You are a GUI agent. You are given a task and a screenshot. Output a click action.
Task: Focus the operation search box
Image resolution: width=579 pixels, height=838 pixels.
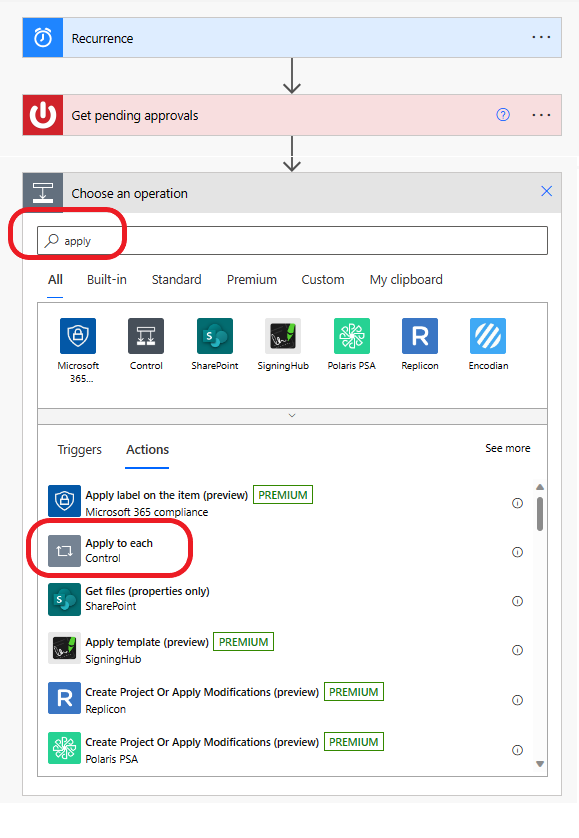point(292,240)
